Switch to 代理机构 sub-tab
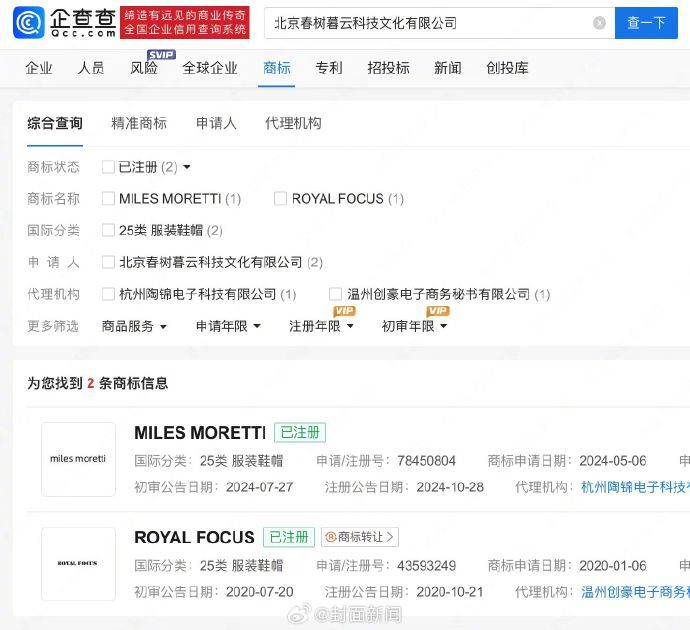This screenshot has width=690, height=630. pos(293,123)
